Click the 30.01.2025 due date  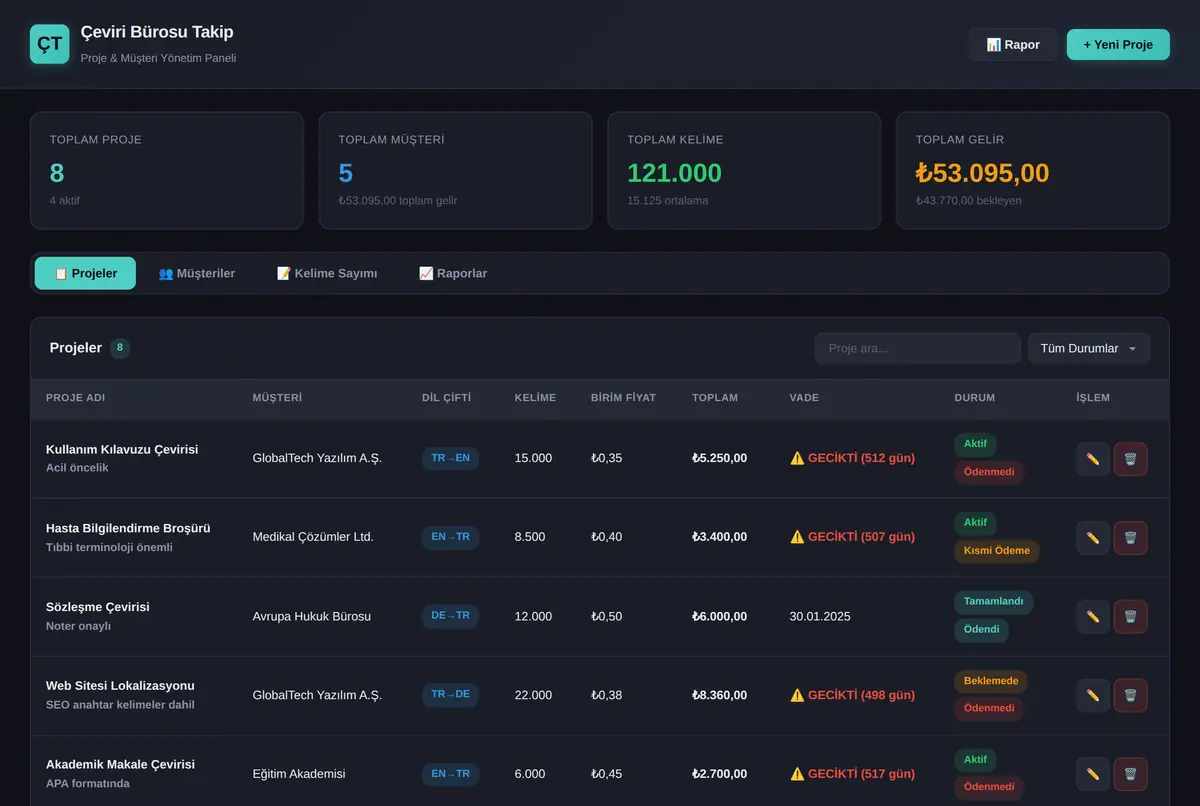click(820, 617)
